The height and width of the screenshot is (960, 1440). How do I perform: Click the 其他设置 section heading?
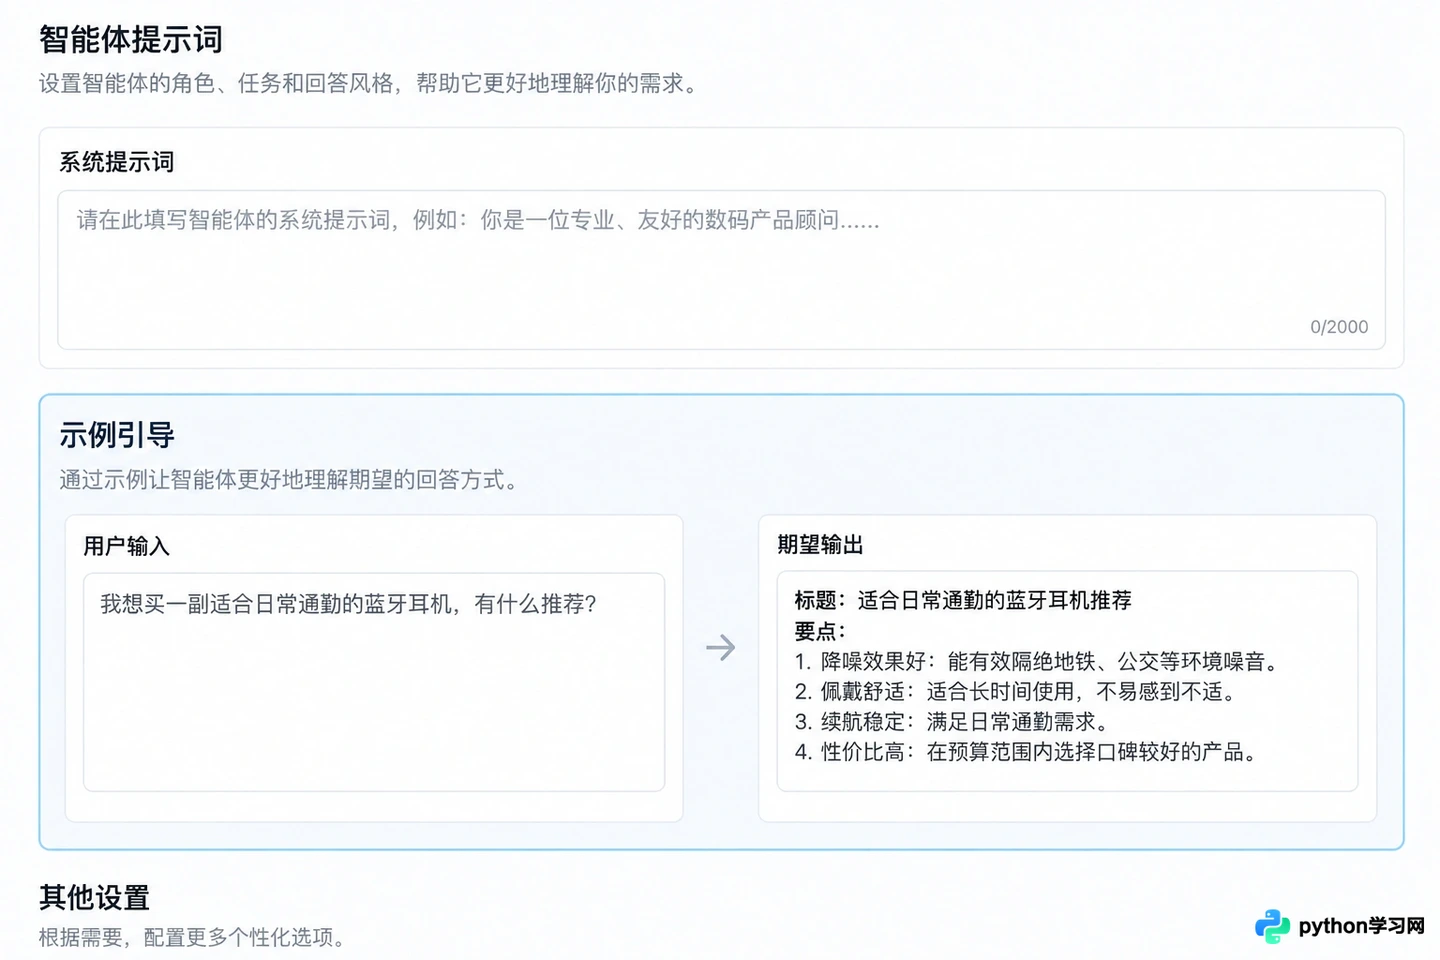click(x=95, y=897)
